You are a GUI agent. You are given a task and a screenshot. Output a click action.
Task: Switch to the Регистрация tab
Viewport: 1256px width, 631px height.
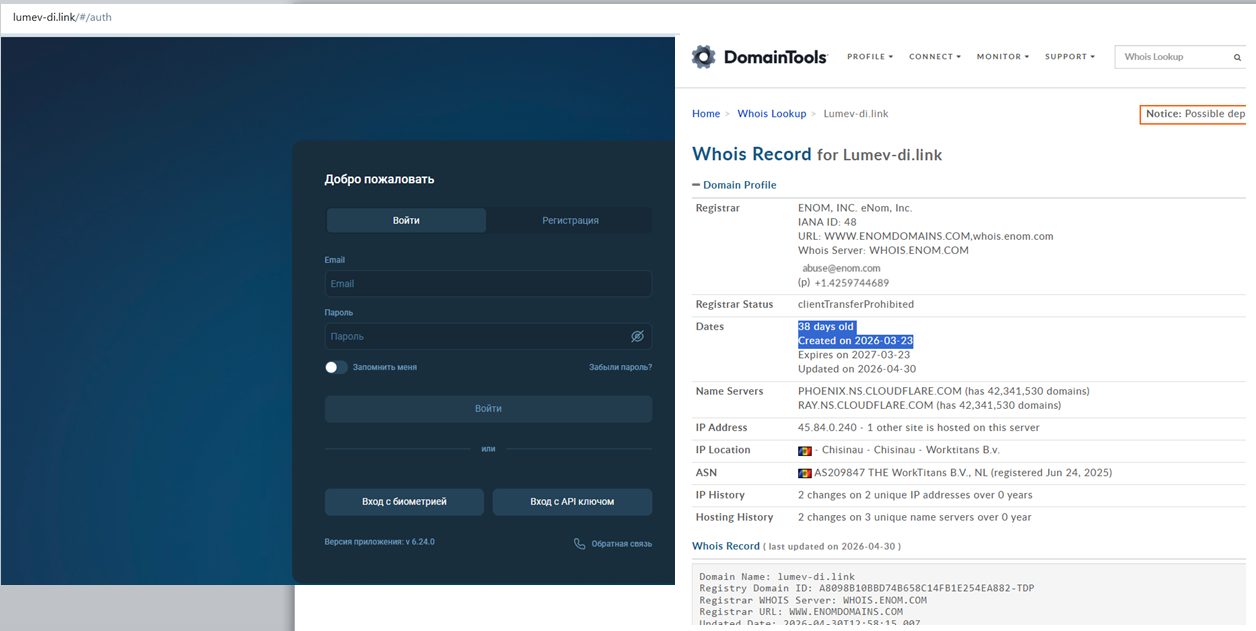[570, 220]
